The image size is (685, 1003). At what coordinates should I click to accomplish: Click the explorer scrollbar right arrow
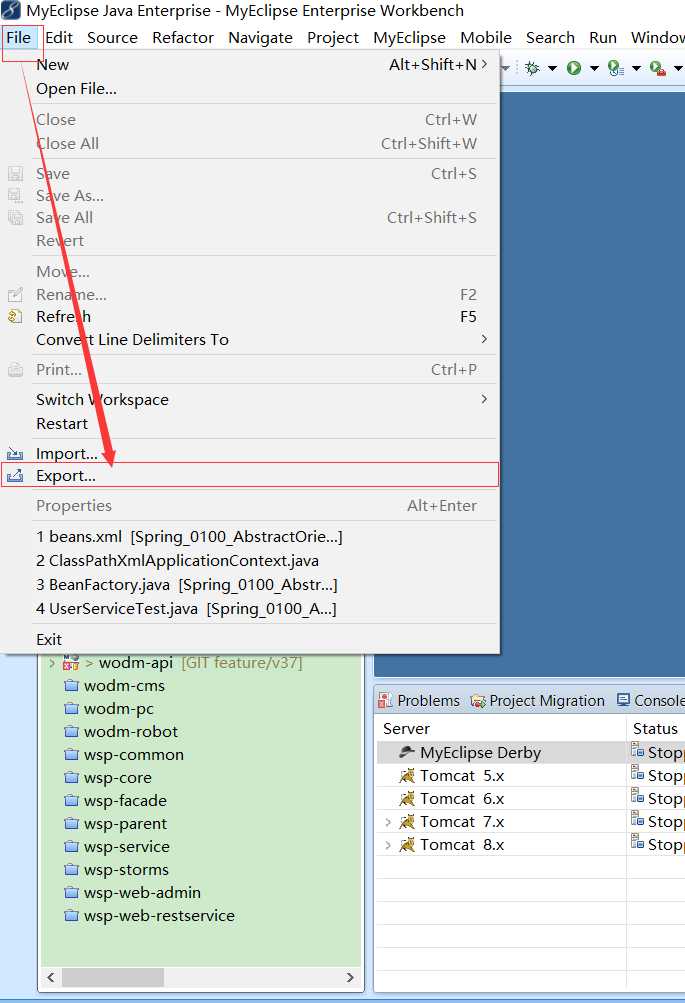tap(350, 977)
